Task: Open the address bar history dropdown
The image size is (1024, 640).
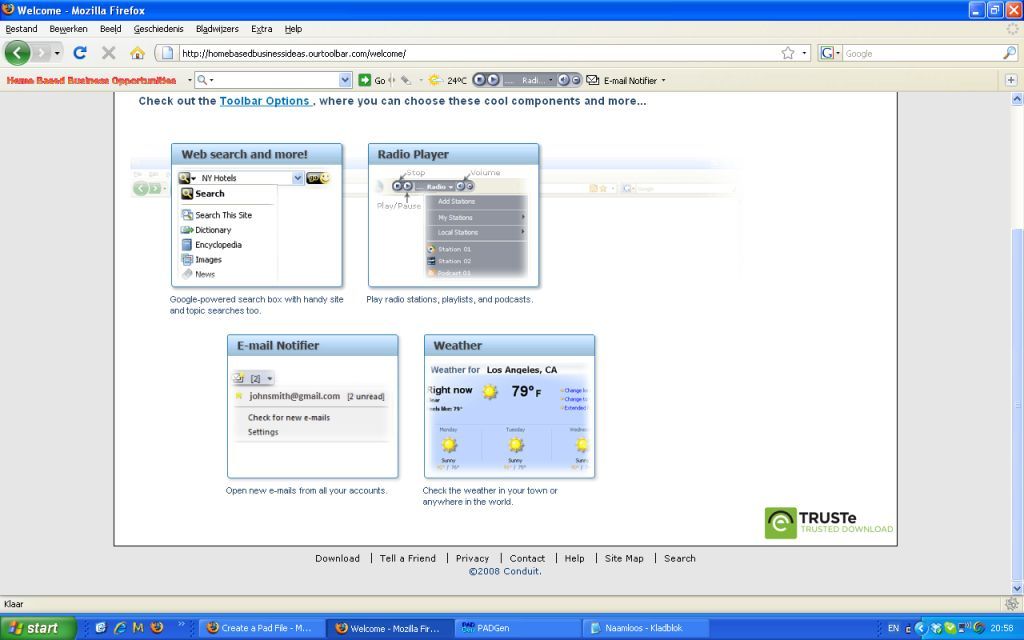Action: click(x=804, y=54)
